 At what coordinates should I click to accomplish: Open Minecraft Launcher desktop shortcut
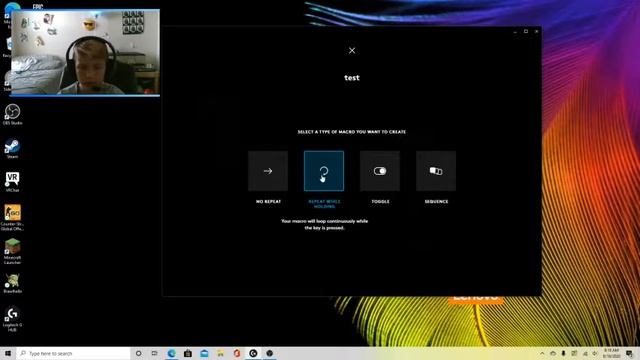pos(12,251)
